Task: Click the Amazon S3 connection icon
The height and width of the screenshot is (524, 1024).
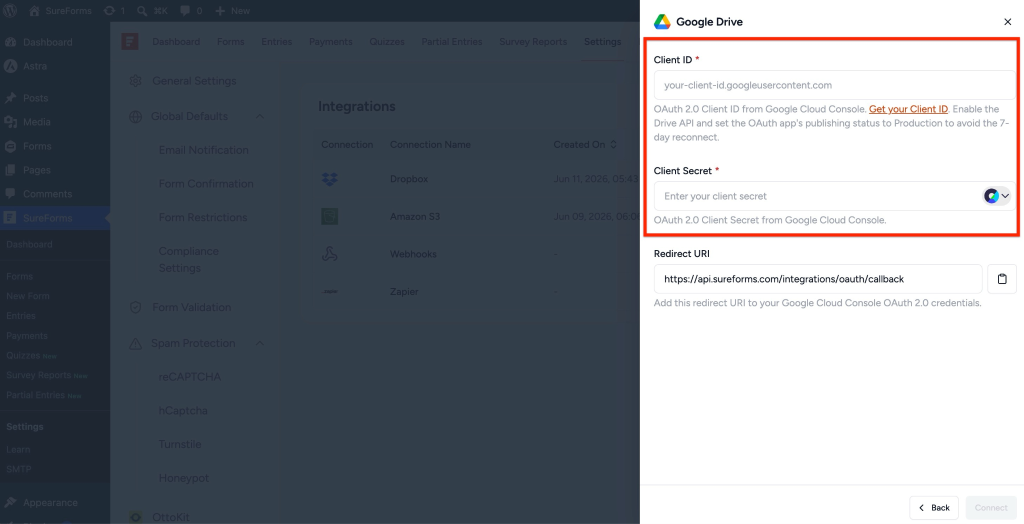Action: coord(330,216)
